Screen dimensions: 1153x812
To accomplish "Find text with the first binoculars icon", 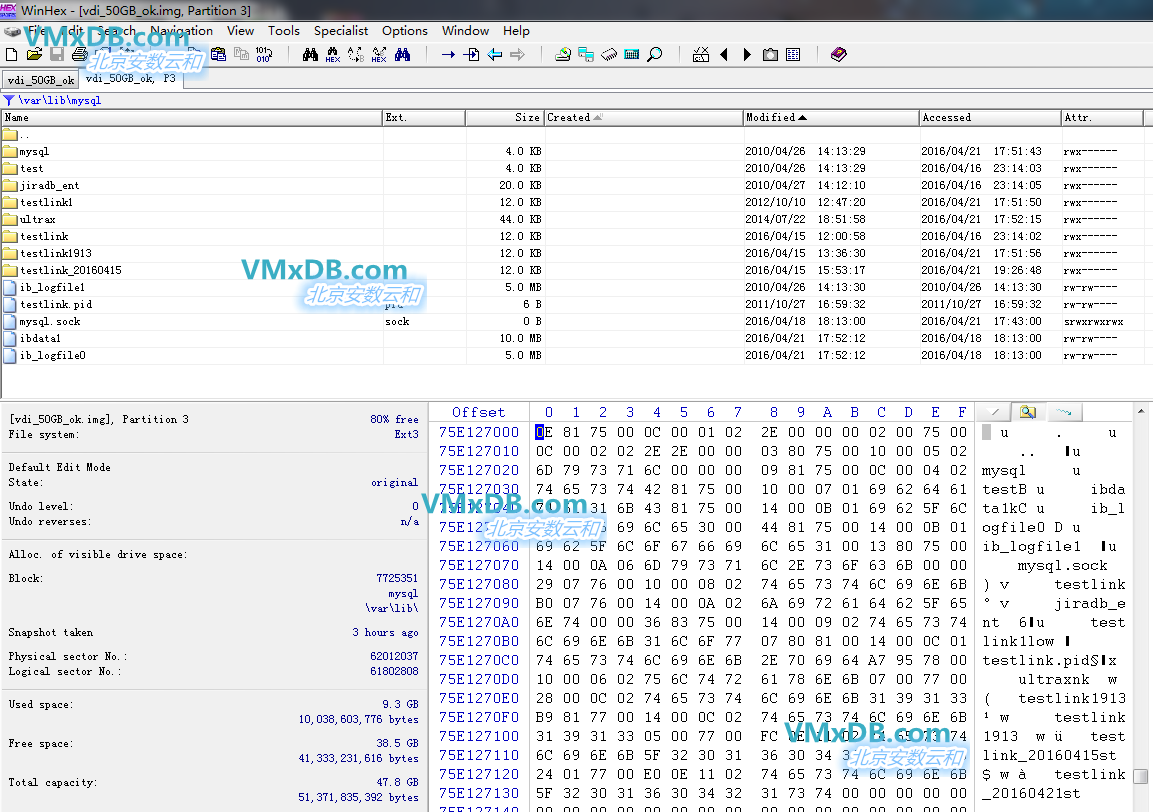I will tap(310, 54).
